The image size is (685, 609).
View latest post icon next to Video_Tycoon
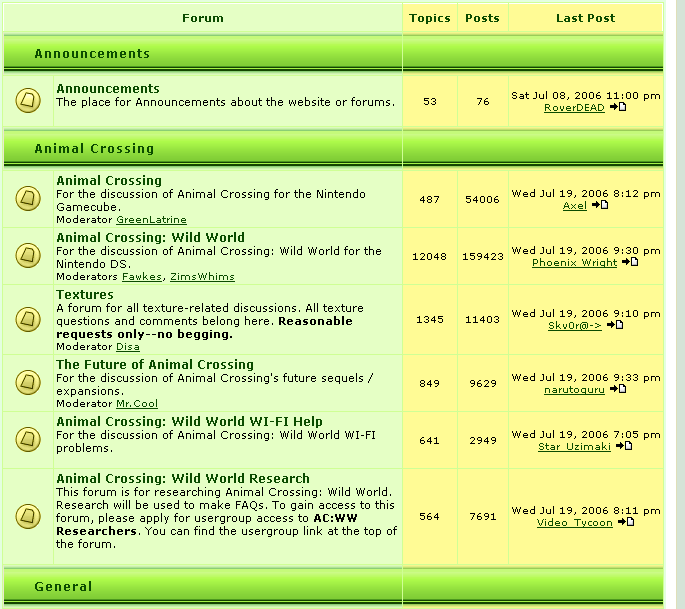(626, 522)
